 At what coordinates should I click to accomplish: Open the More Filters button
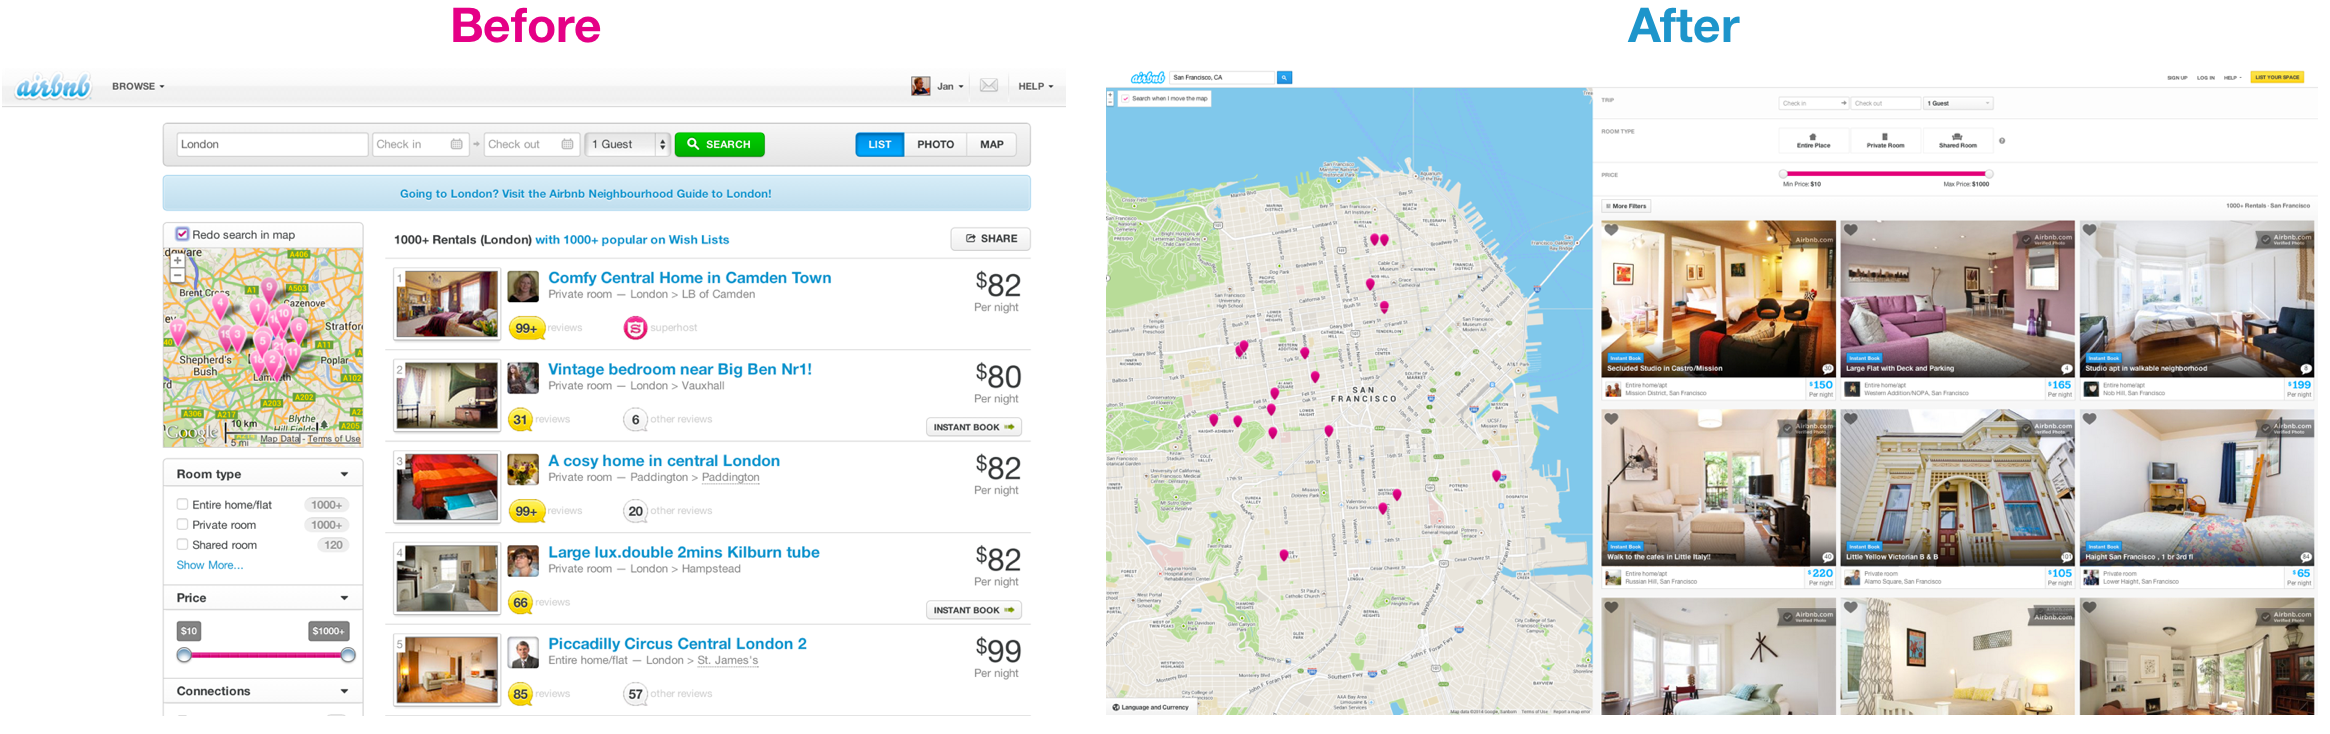pos(1626,206)
